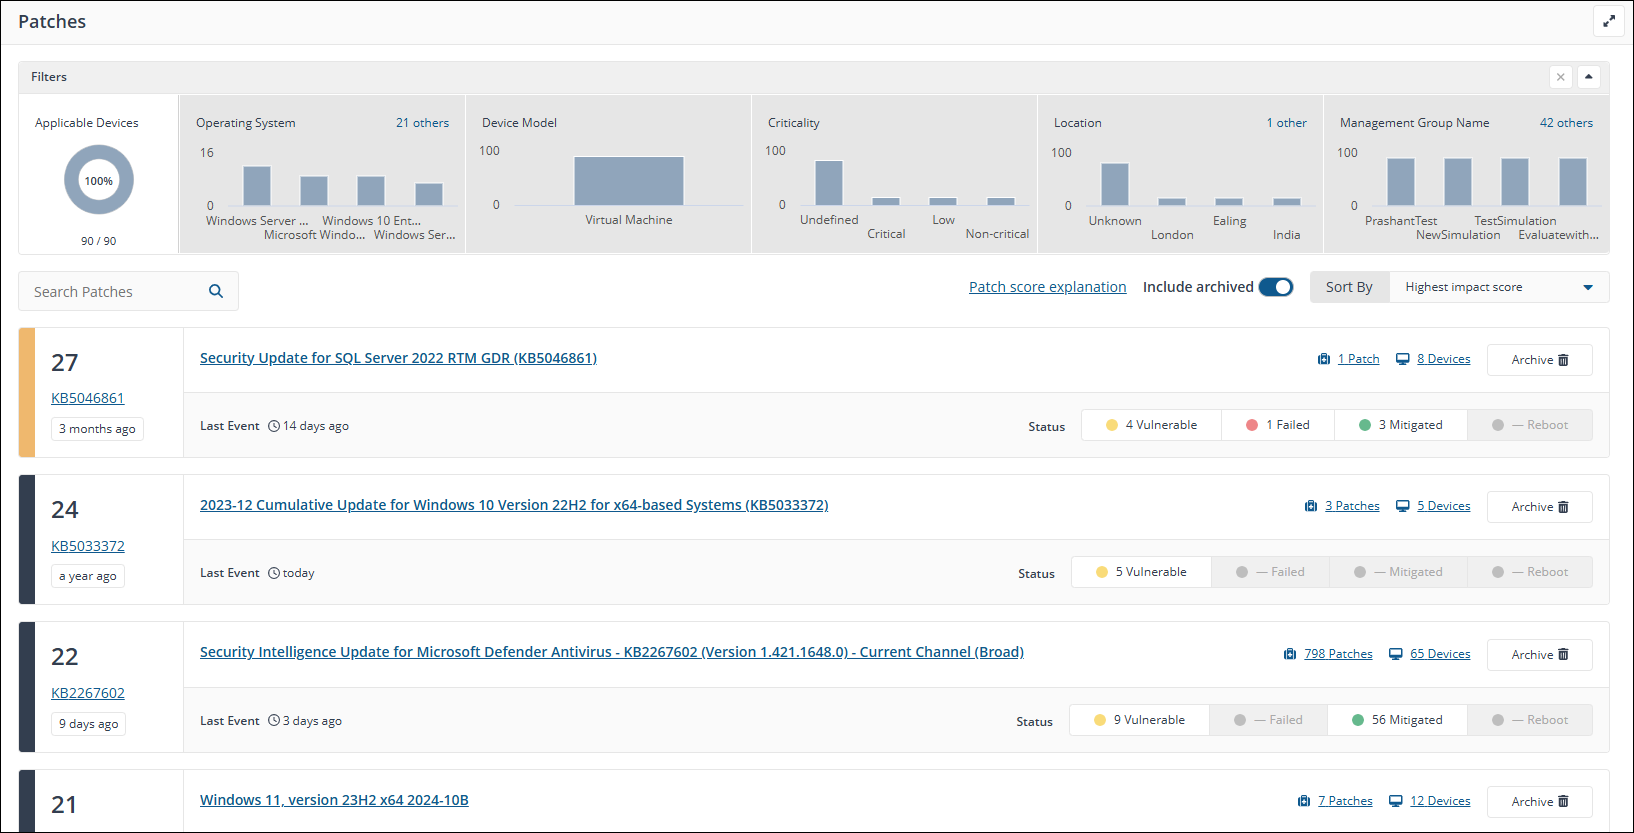Click the Applicable Devices donut chart
This screenshot has height=833, width=1634.
pyautogui.click(x=99, y=180)
